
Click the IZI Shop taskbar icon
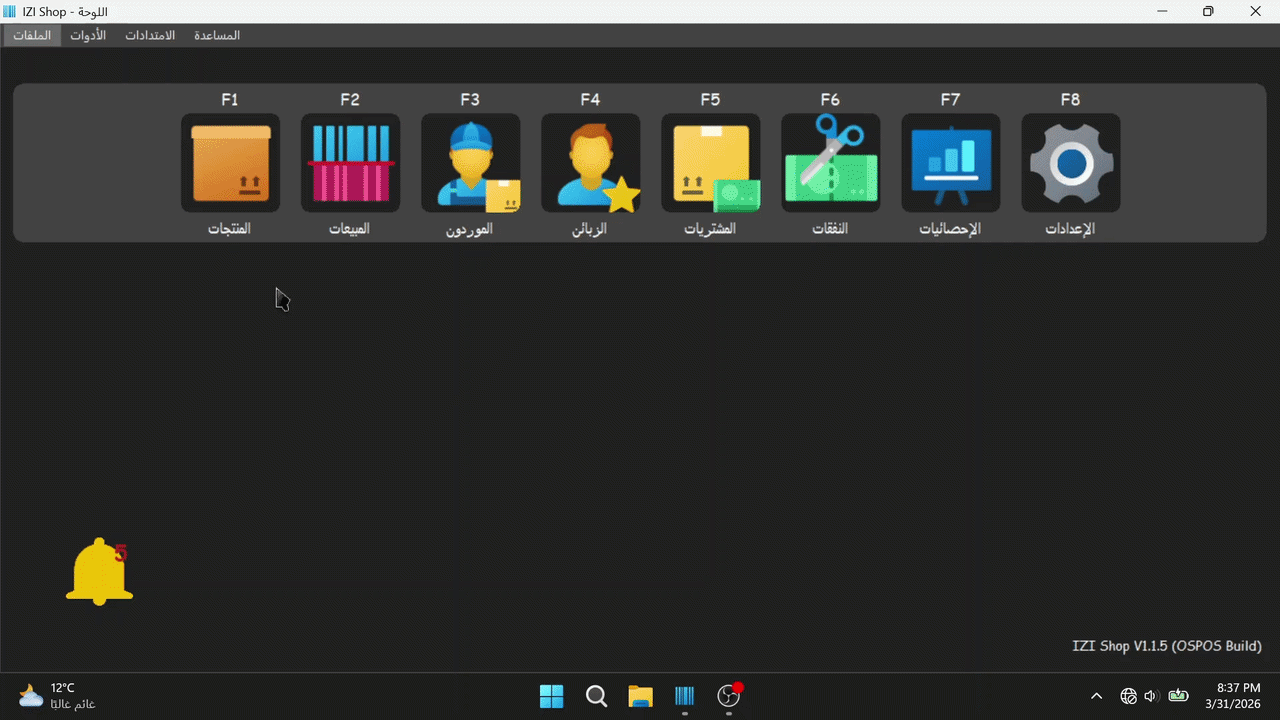tap(685, 696)
